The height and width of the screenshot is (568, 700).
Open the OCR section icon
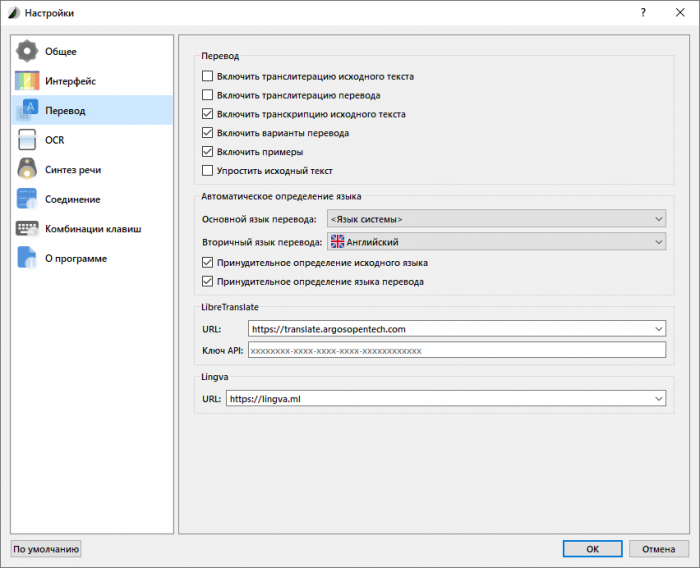coord(28,140)
